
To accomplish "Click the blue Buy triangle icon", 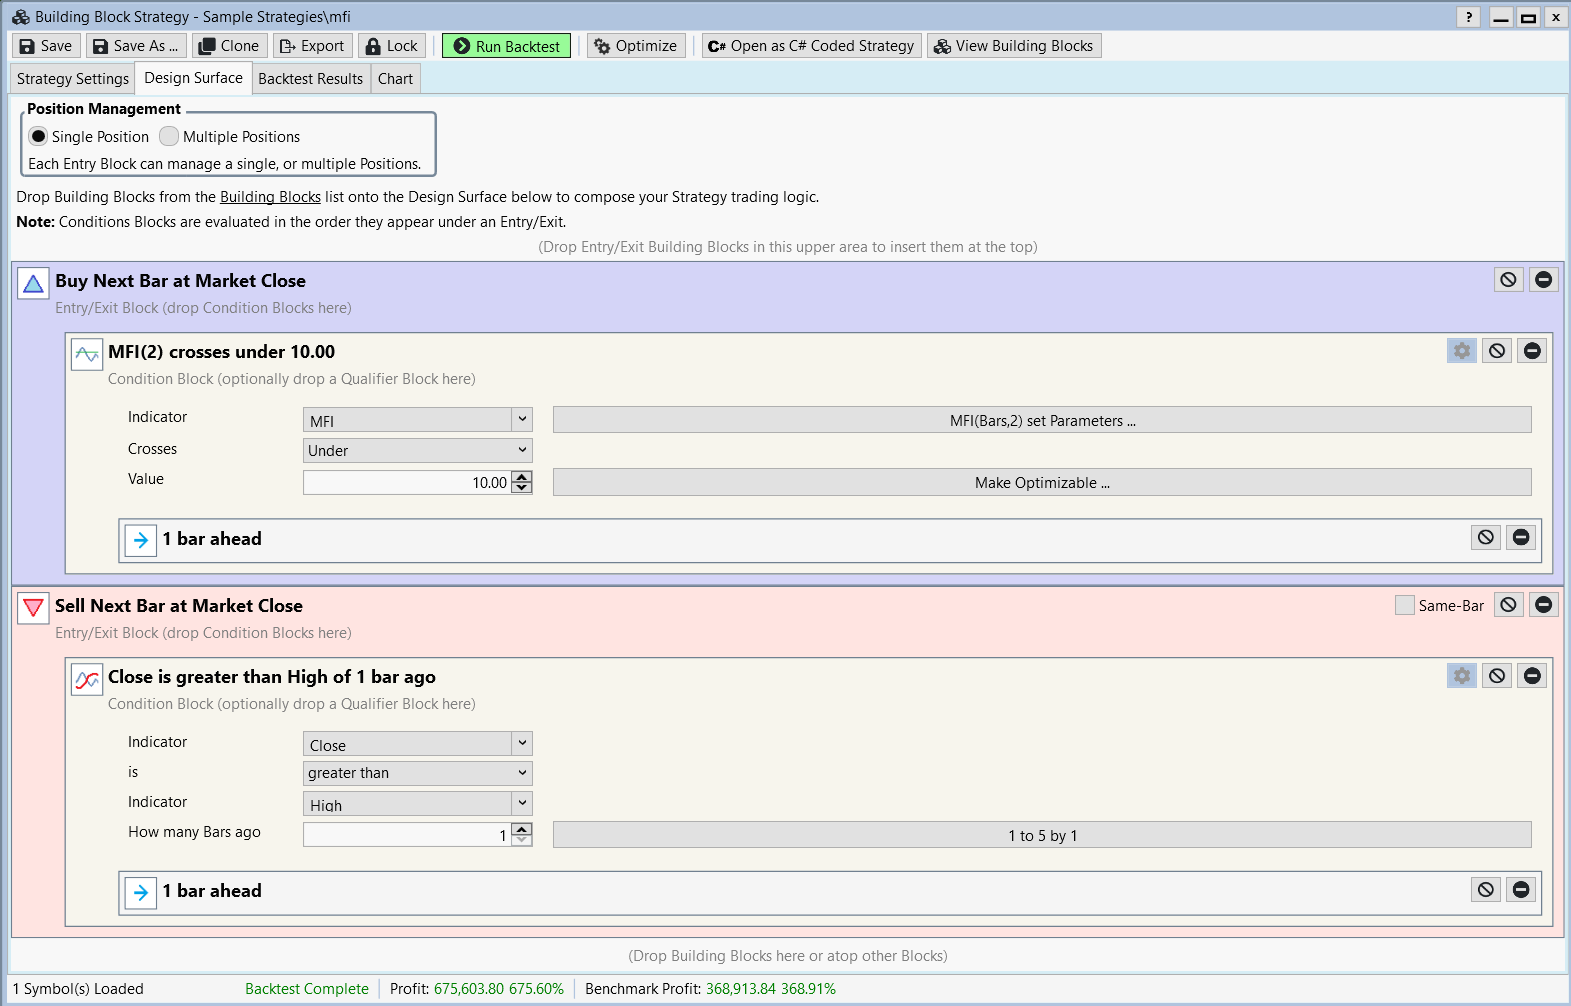I will 33,284.
